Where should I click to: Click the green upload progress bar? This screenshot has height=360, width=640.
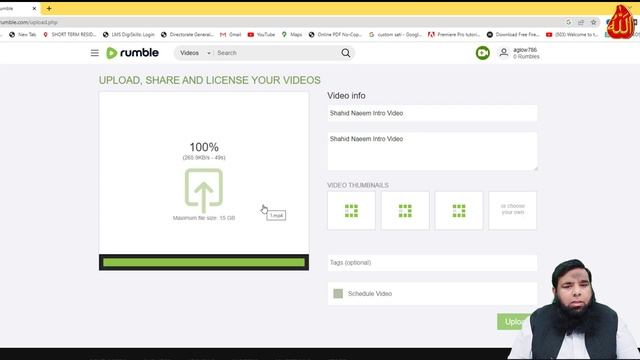204,262
